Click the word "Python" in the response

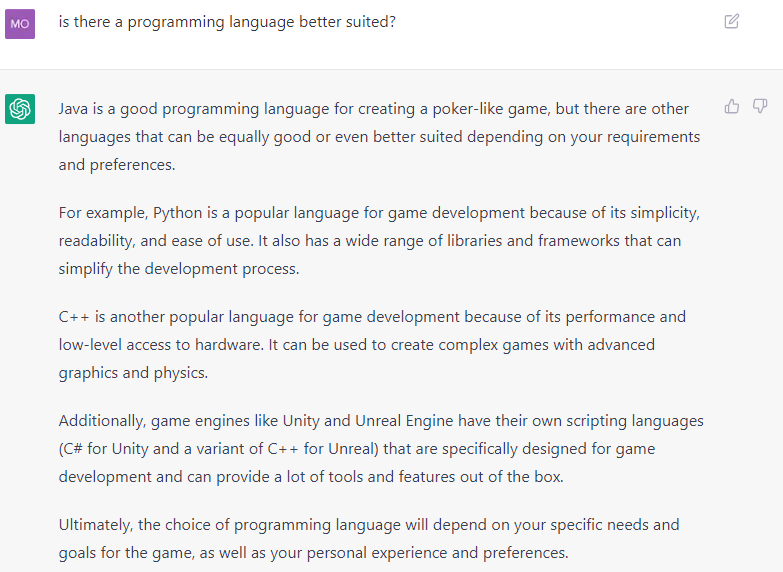click(x=177, y=213)
